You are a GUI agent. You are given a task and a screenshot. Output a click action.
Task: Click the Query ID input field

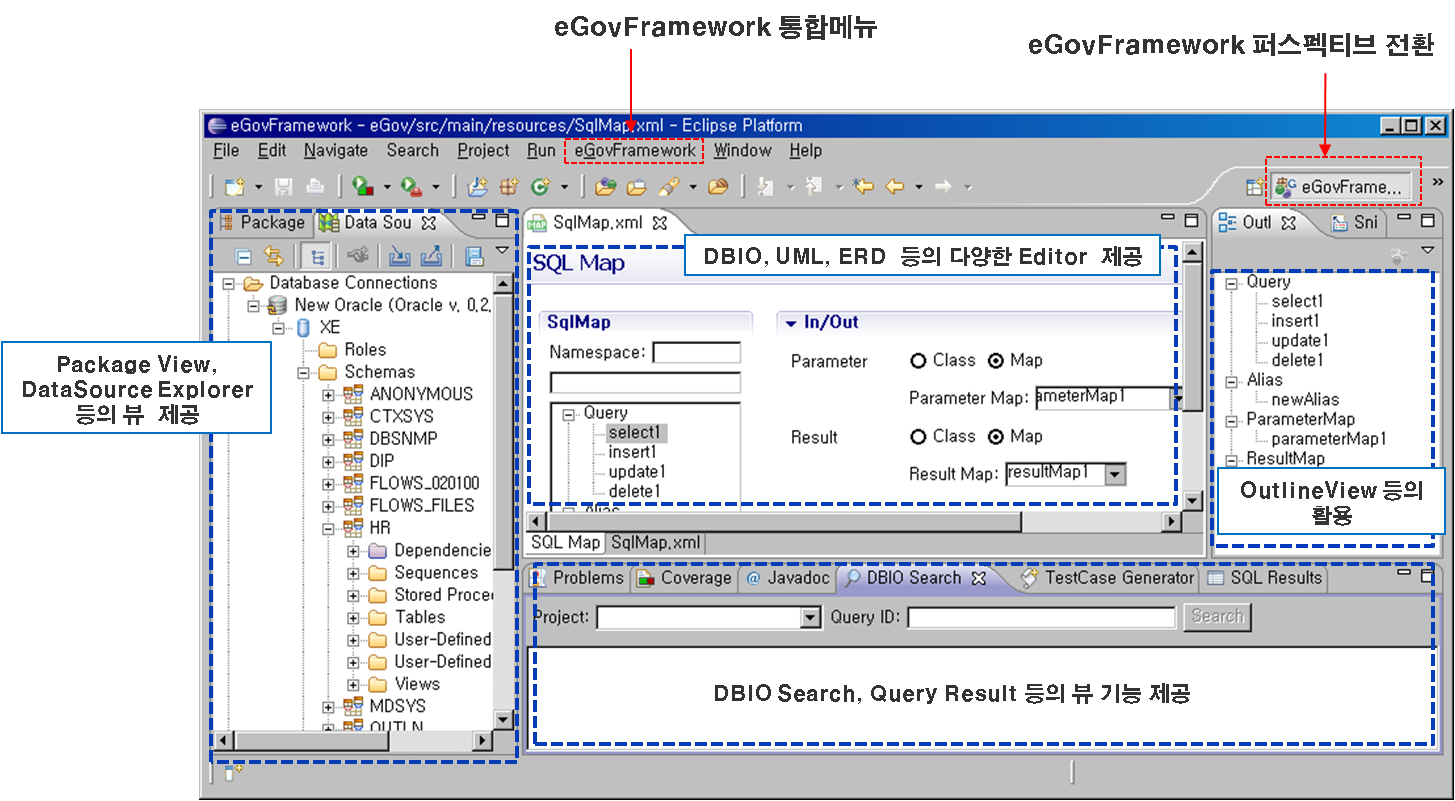coord(1041,618)
